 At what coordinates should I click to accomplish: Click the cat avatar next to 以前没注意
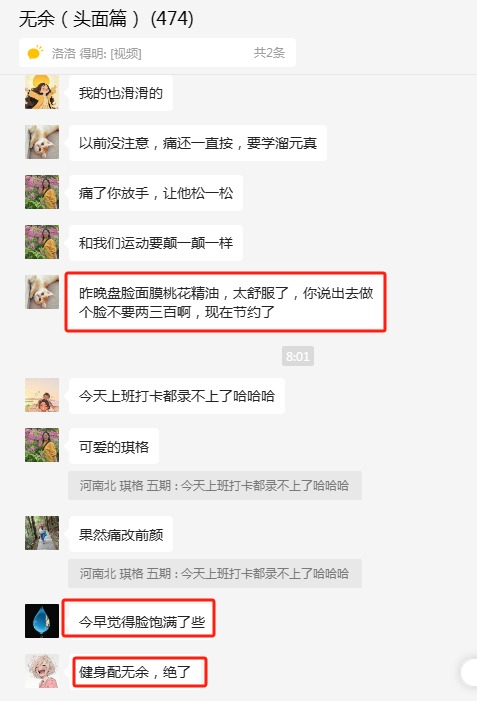tap(42, 142)
